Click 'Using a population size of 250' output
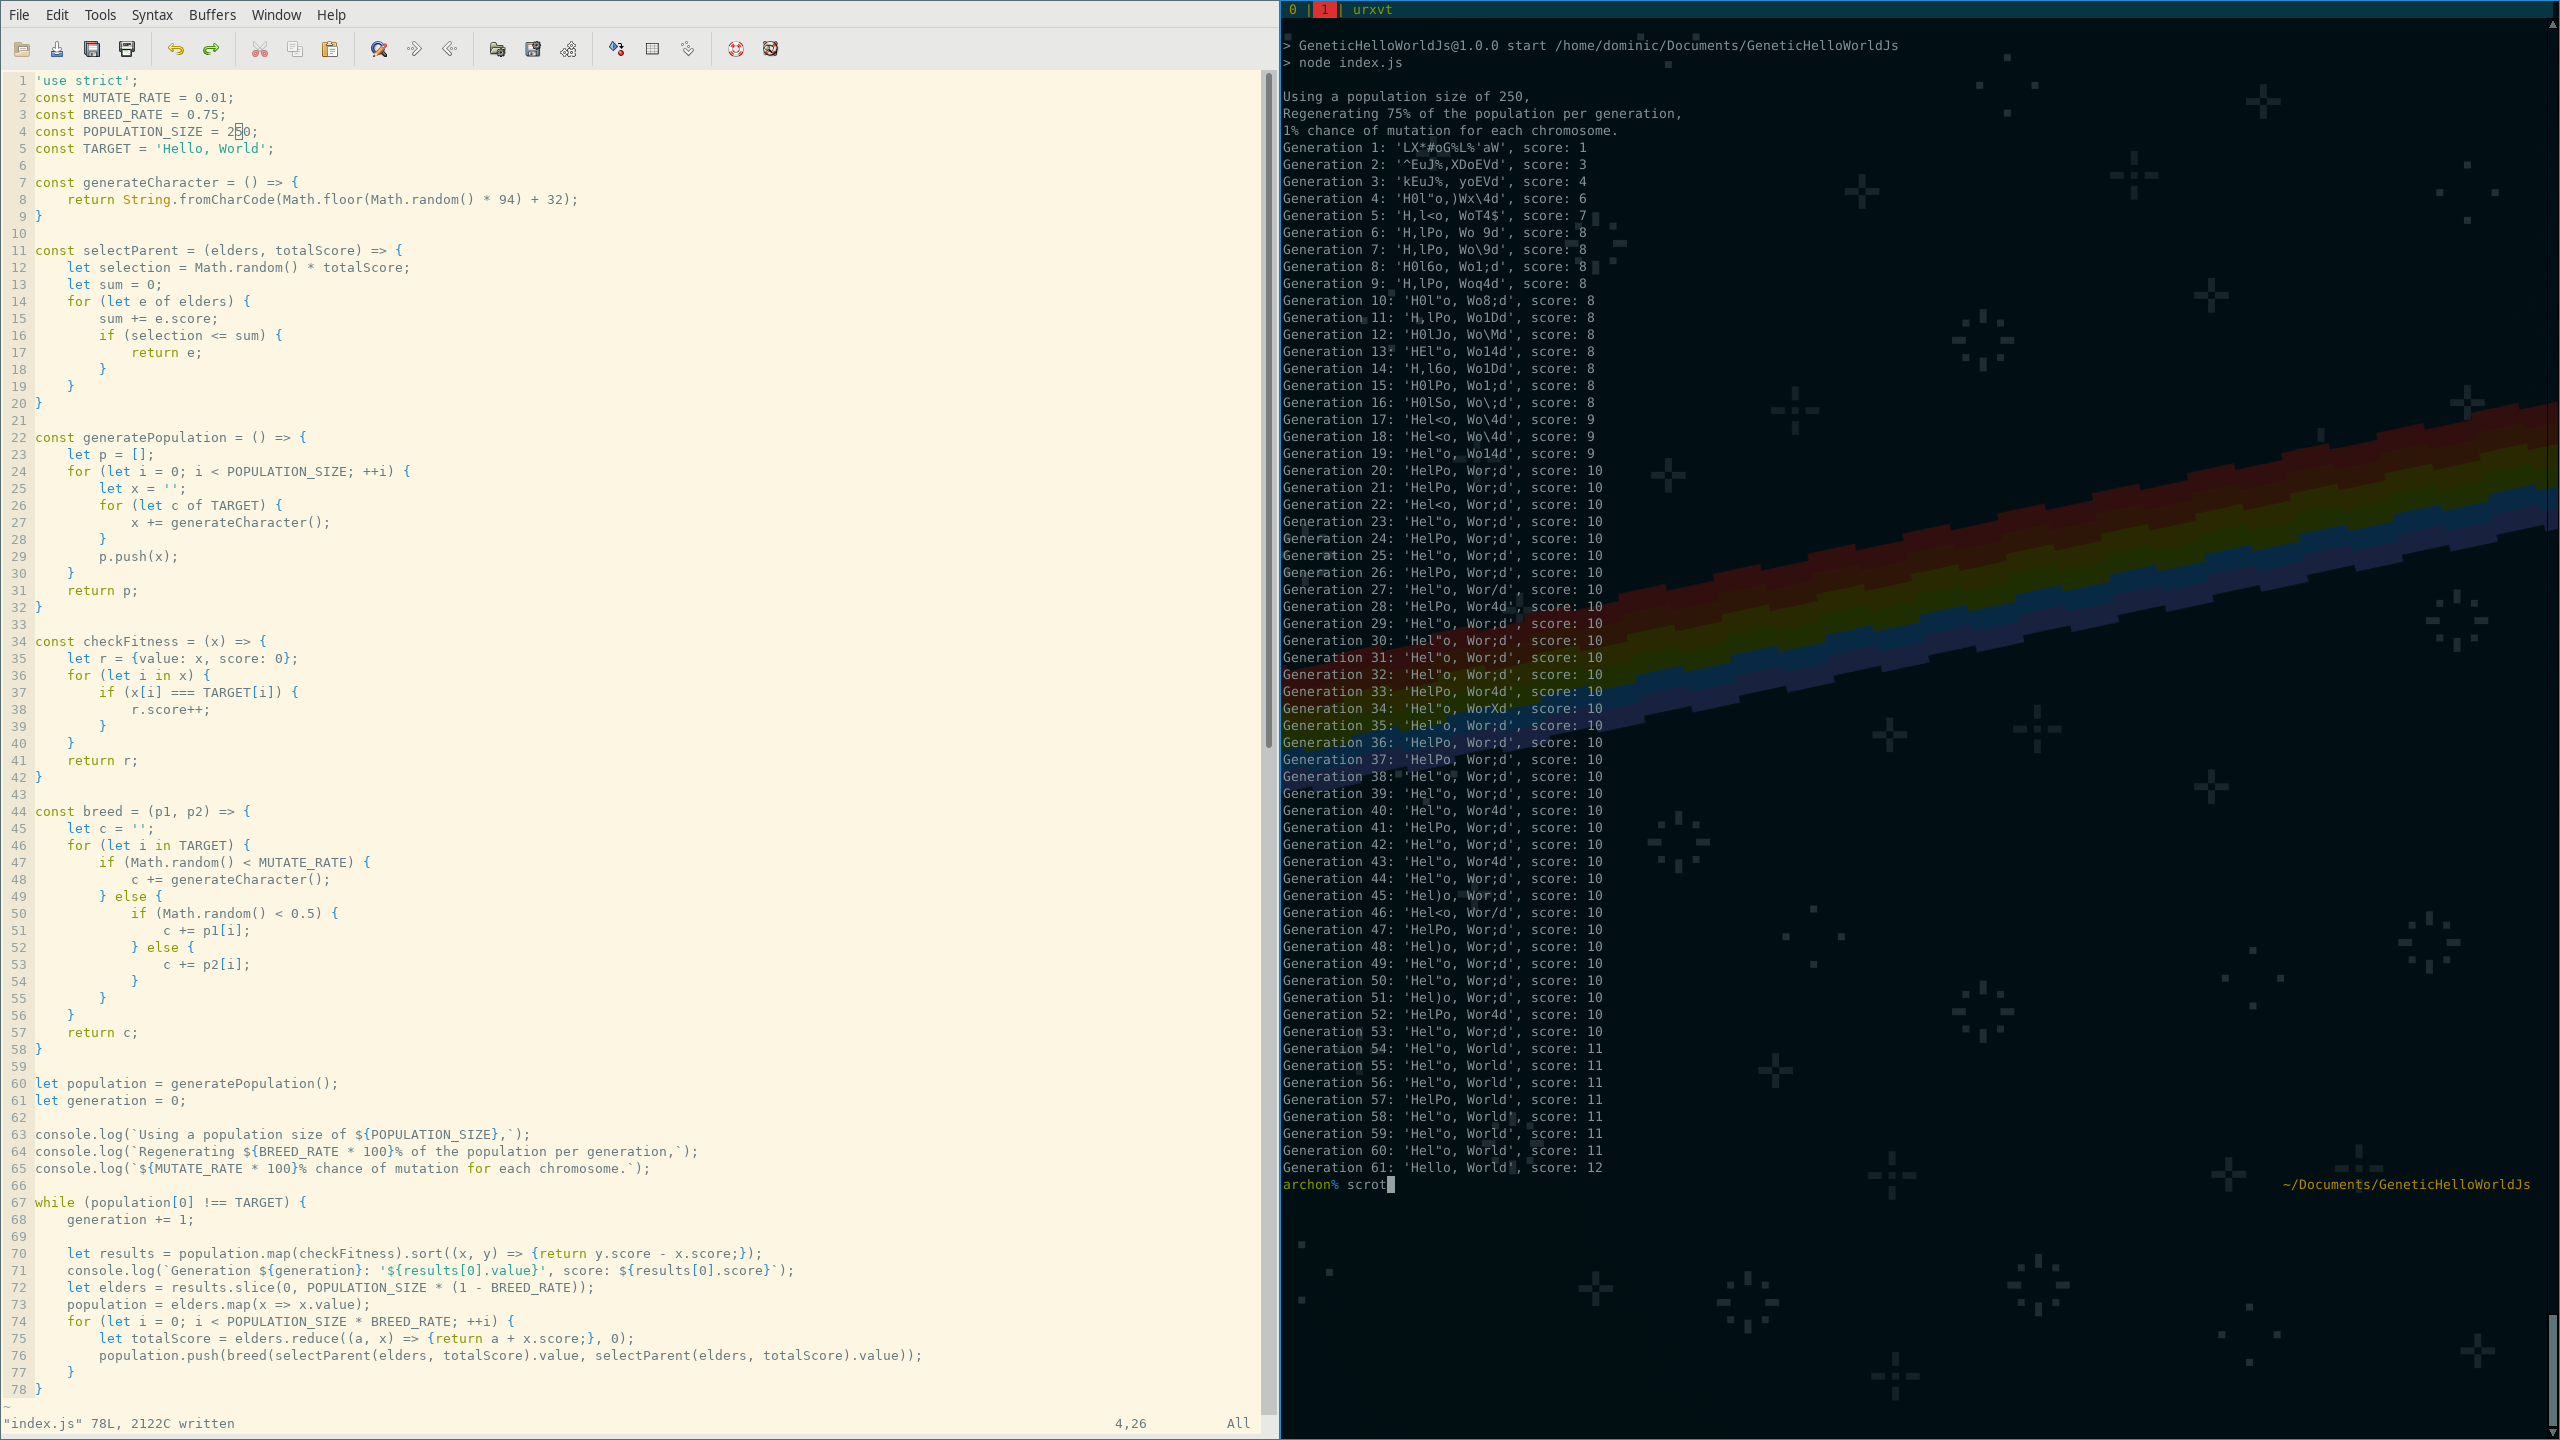This screenshot has height=1440, width=2560. 1406,97
